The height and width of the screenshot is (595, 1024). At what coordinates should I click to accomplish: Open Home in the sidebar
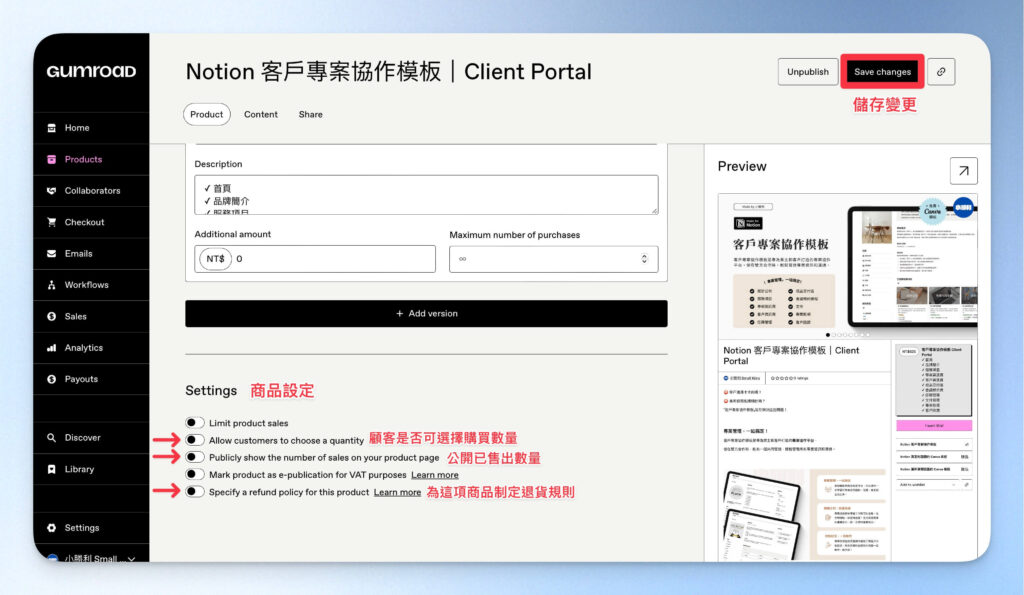pos(91,128)
